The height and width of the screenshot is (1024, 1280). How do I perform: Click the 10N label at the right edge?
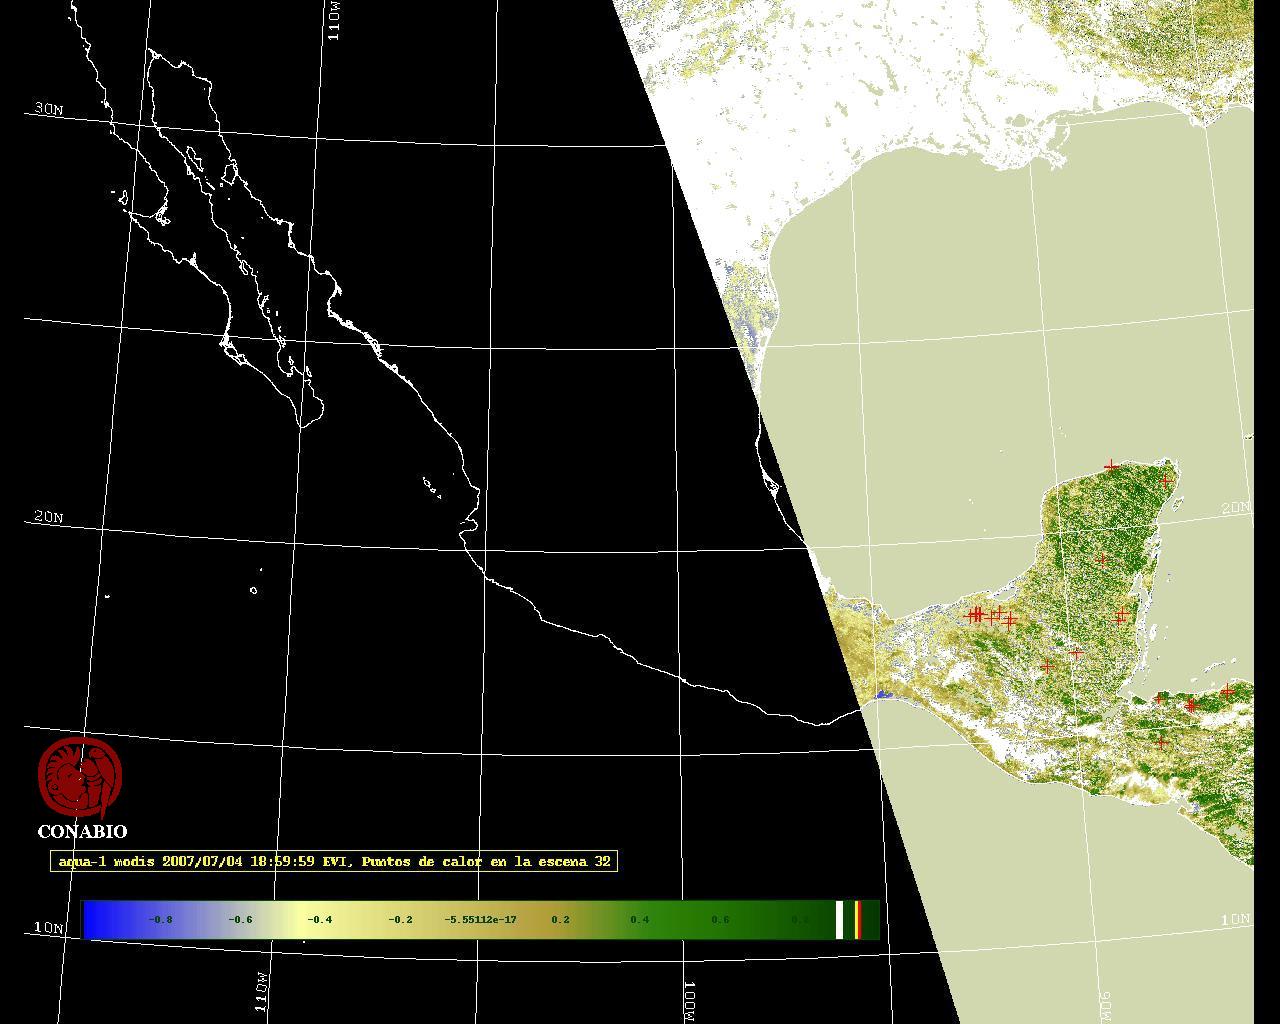coord(1236,918)
